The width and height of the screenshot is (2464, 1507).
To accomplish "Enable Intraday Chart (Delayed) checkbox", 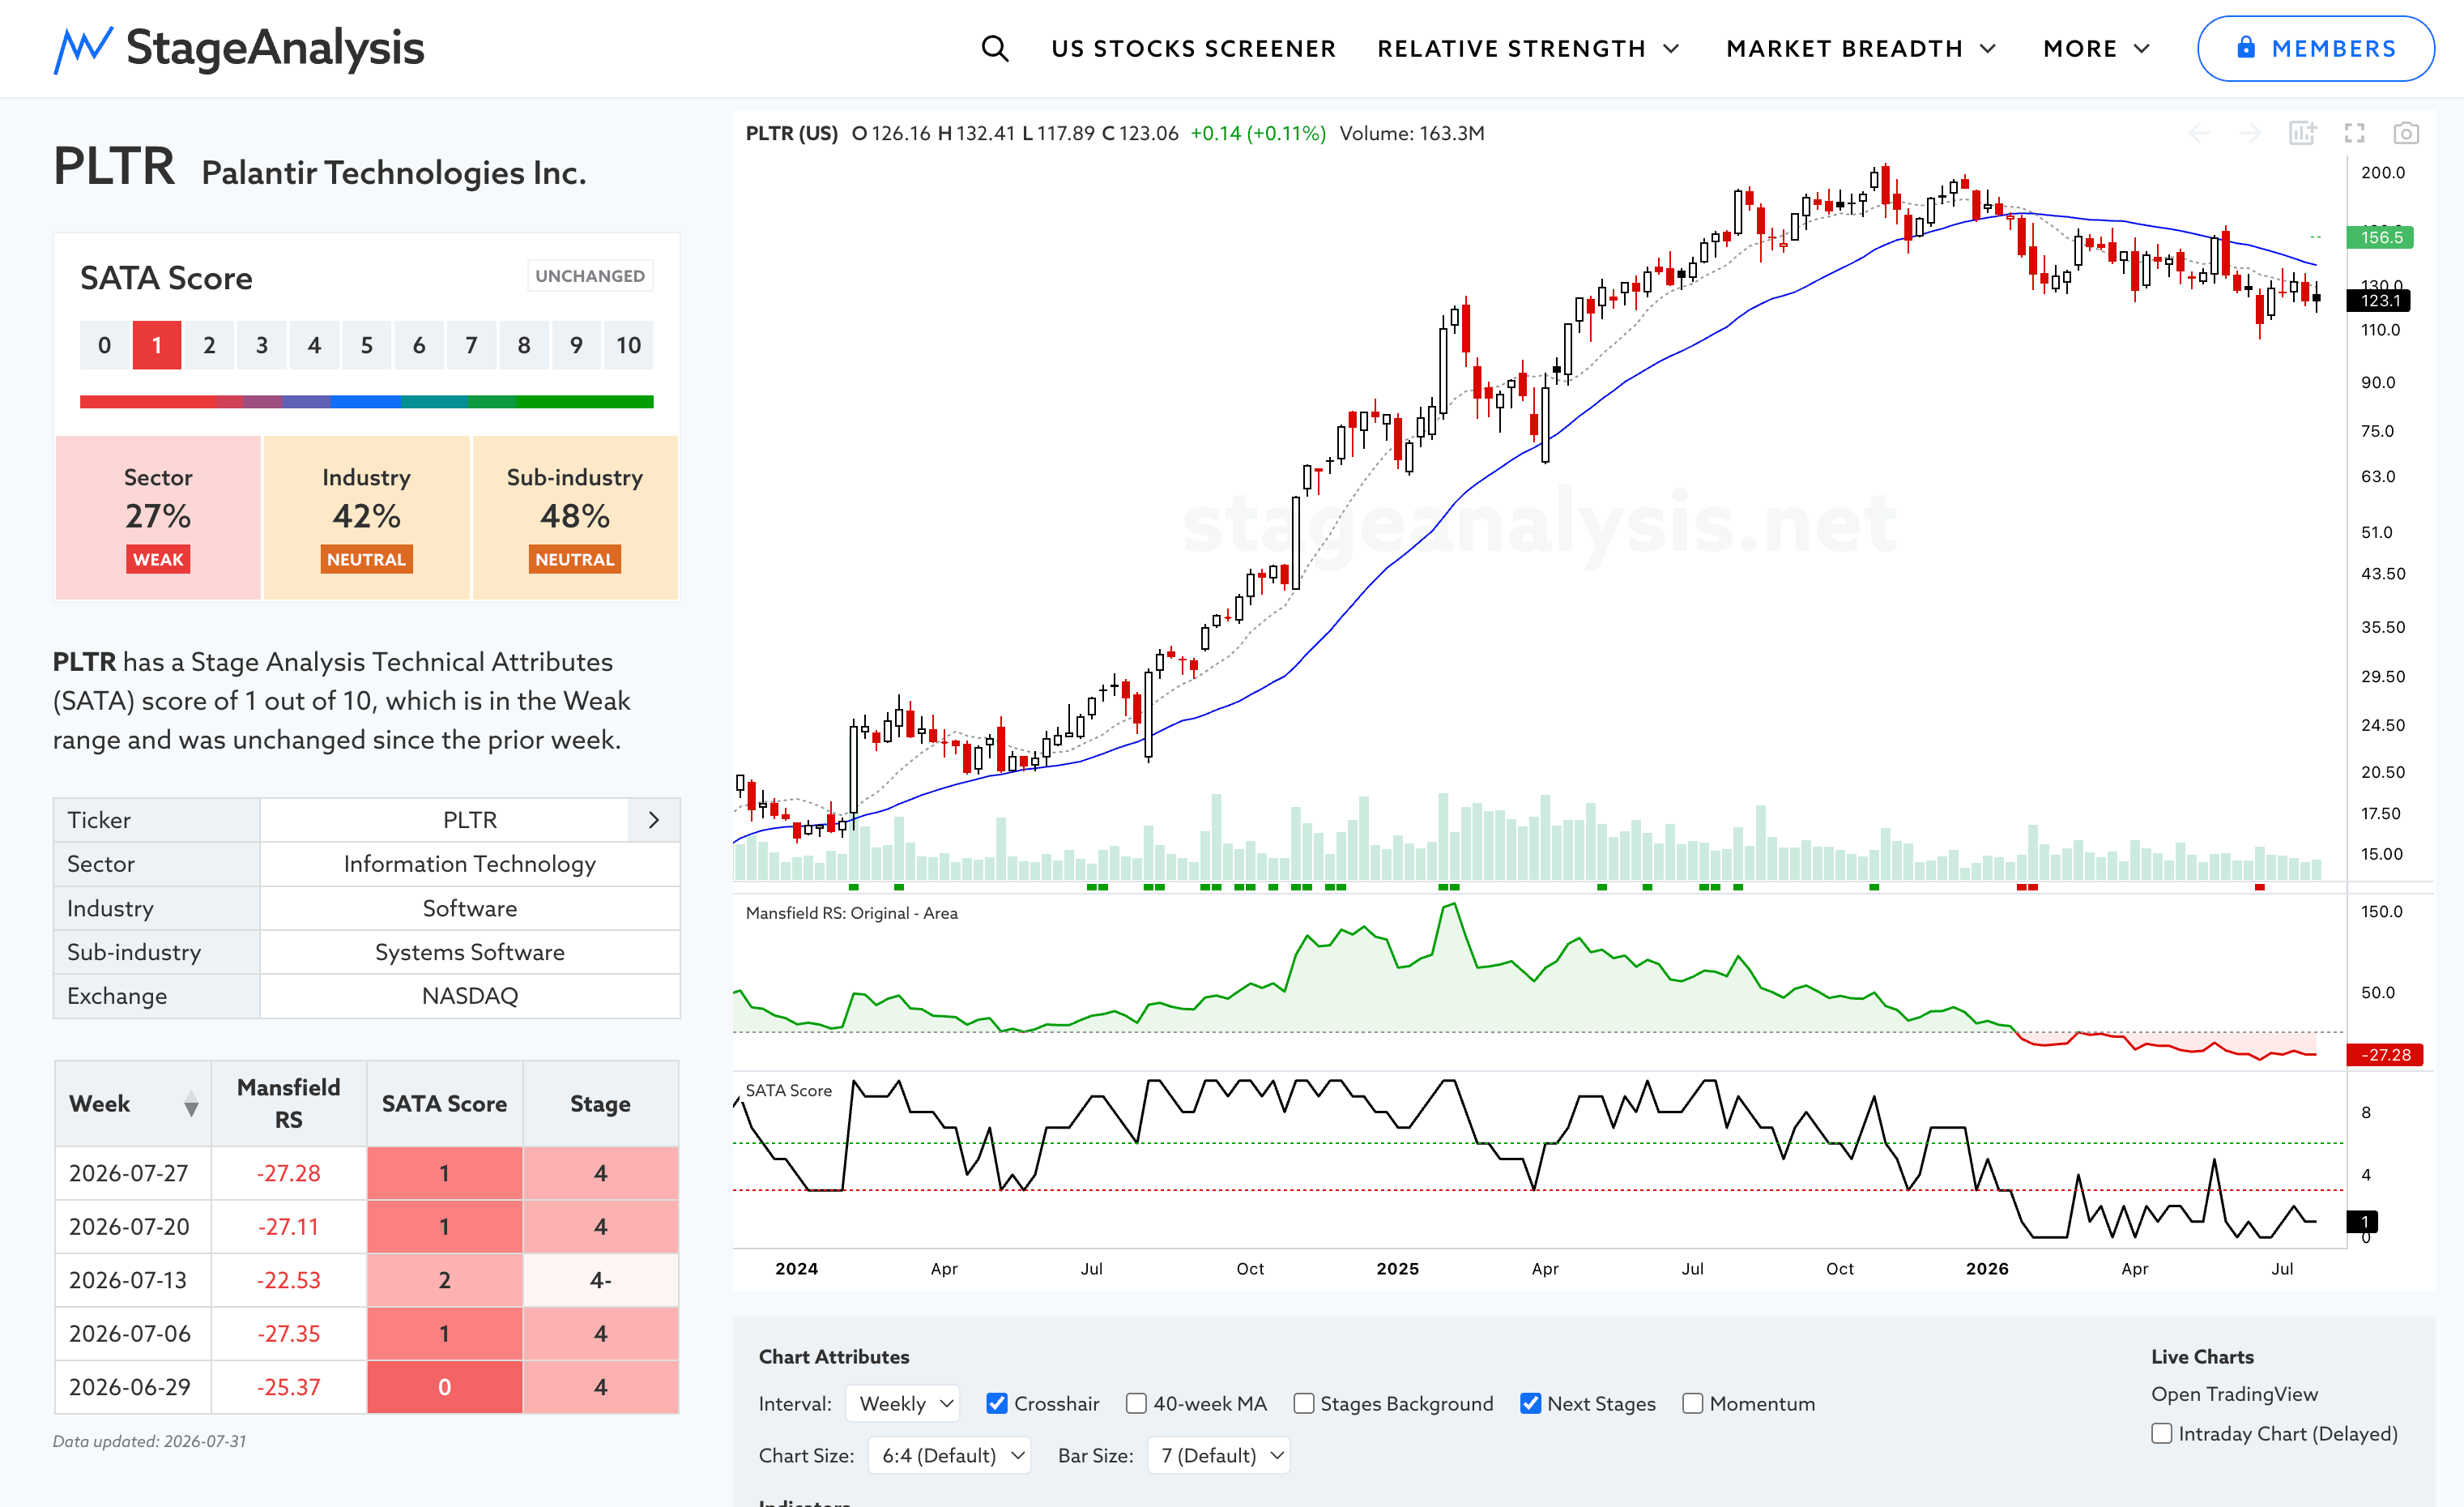I will coord(2162,1433).
